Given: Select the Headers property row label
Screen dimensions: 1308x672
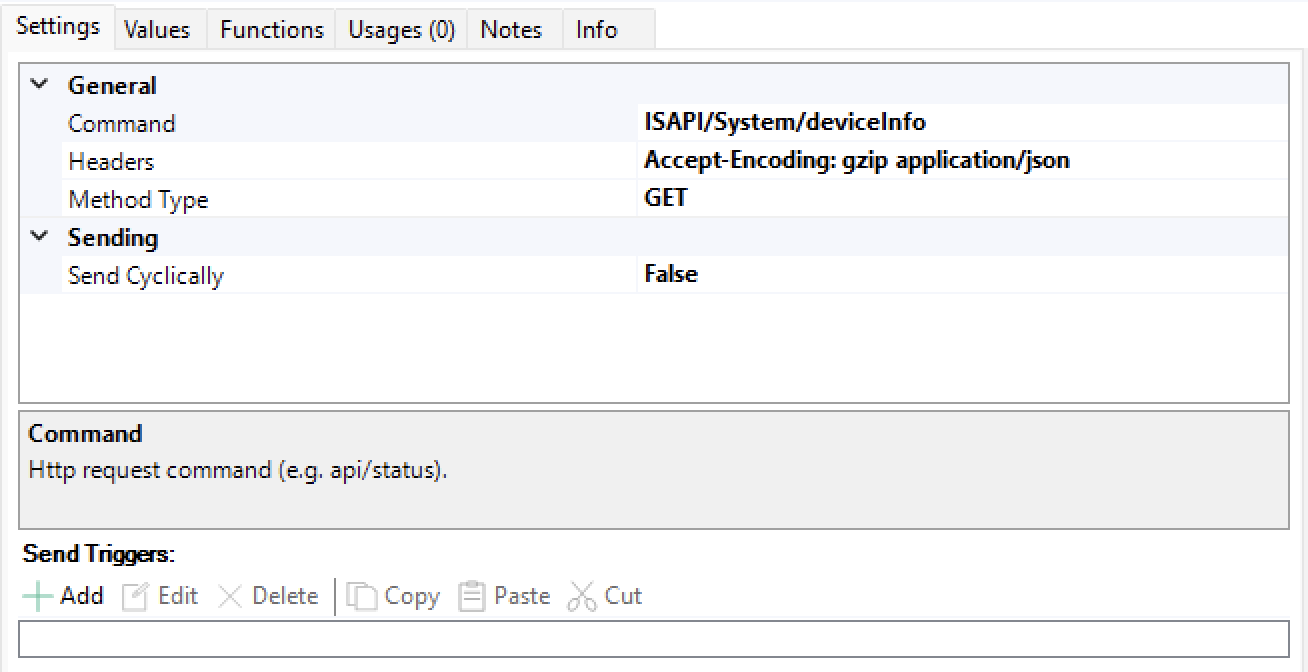Looking at the screenshot, I should pos(111,161).
